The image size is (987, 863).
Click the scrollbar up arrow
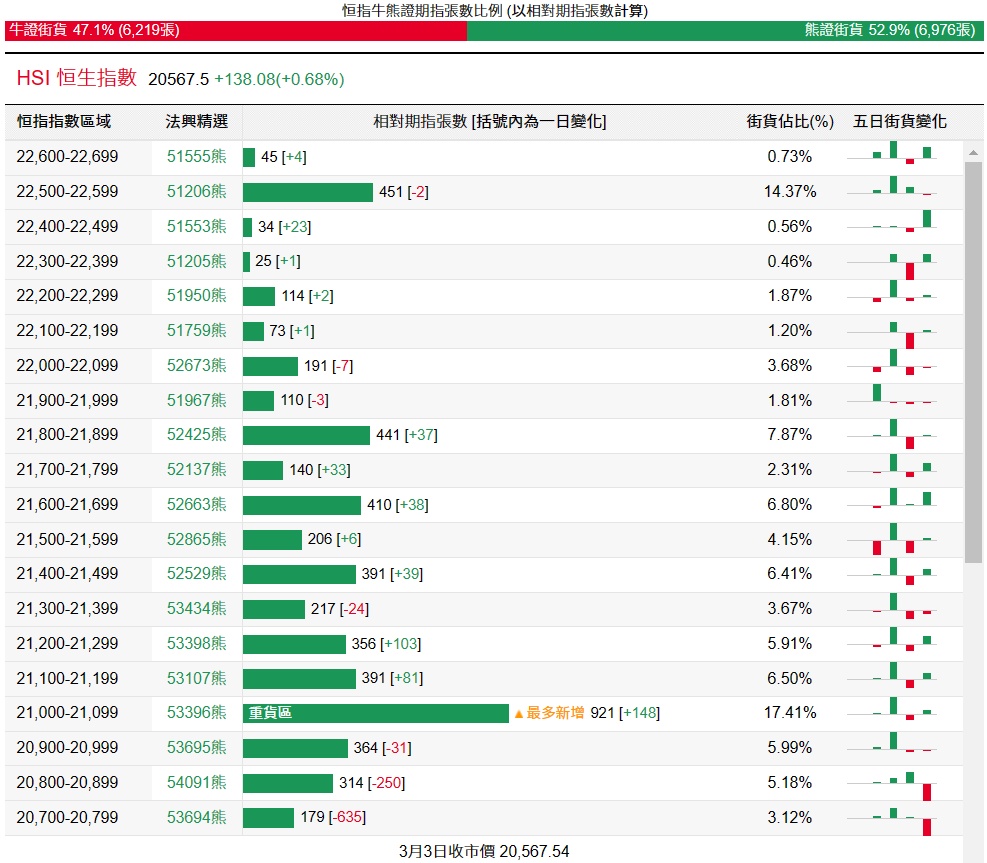[972, 152]
